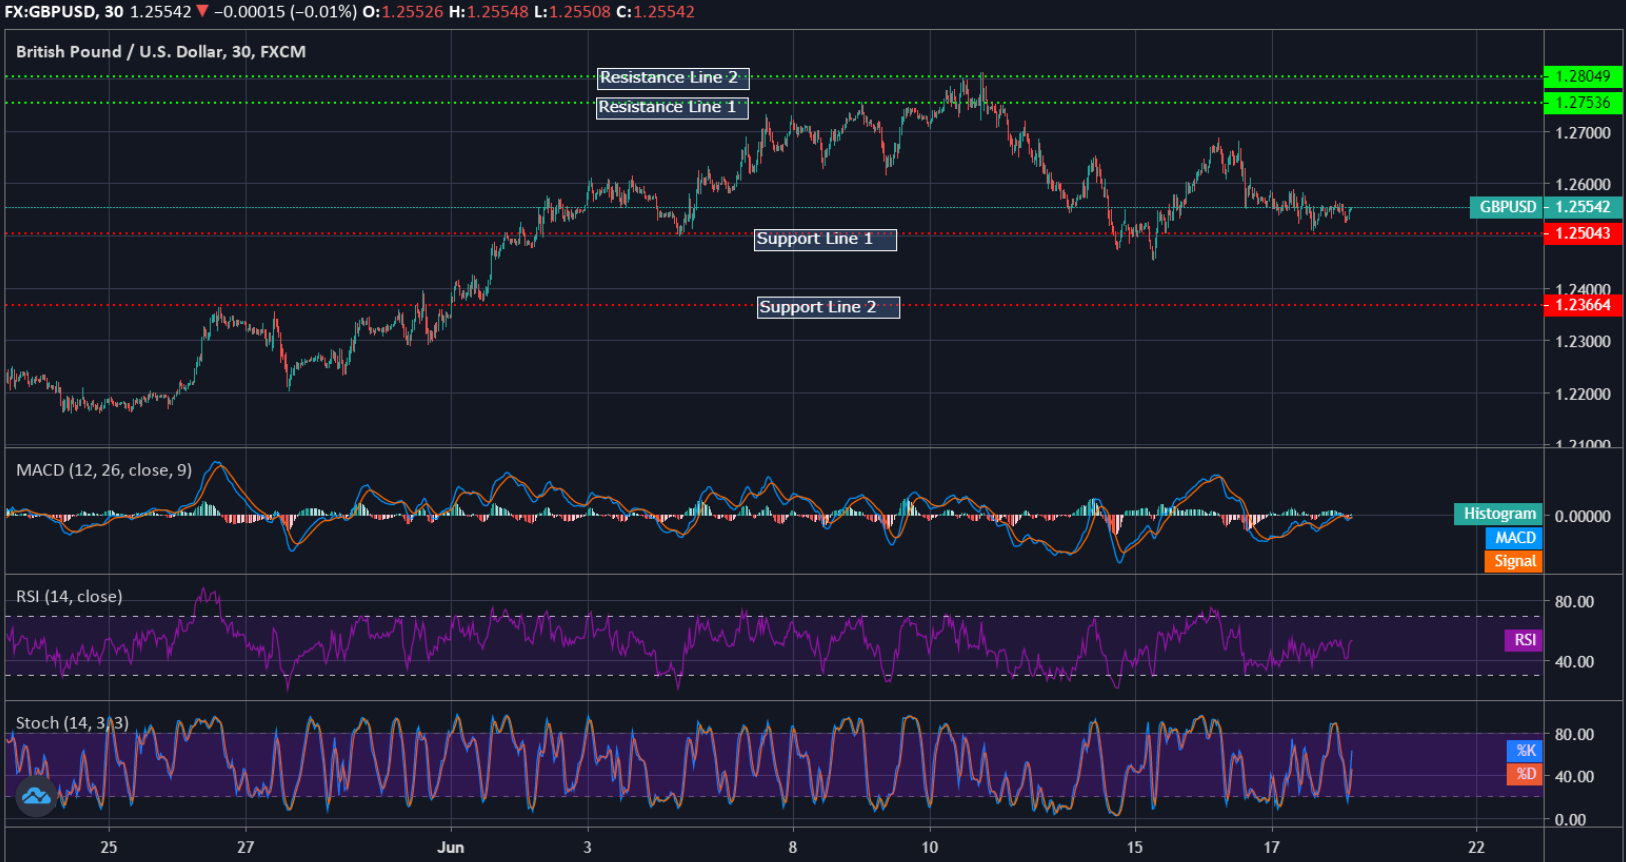
Task: Click the TradingView cloud logo icon
Action: click(x=36, y=796)
